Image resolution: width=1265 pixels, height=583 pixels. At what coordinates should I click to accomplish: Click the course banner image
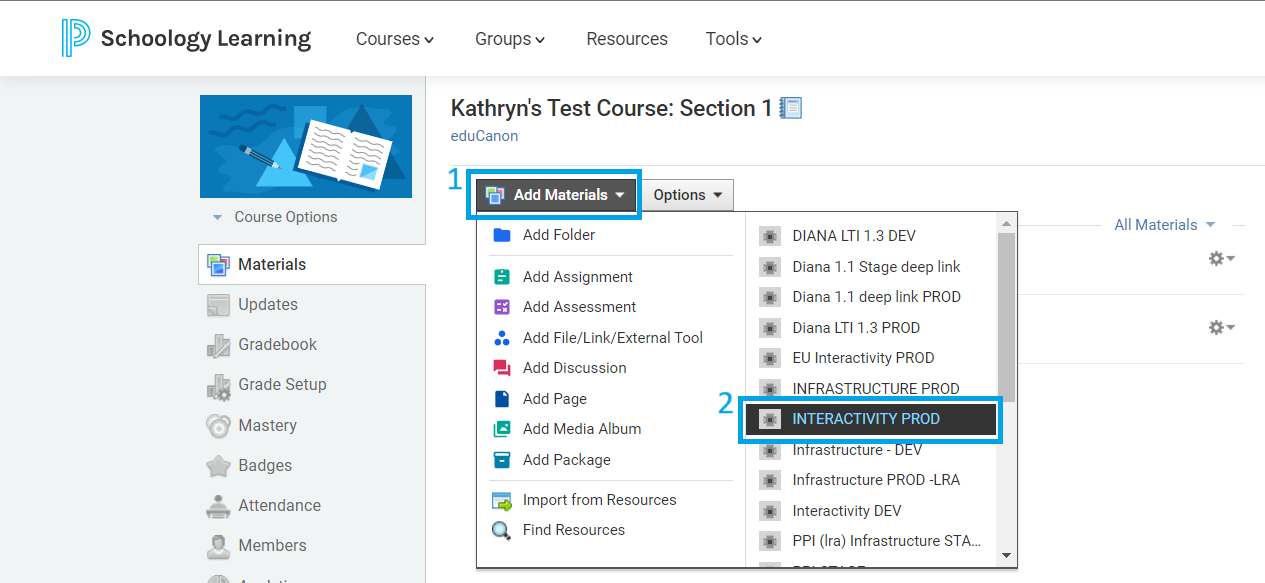(x=306, y=146)
